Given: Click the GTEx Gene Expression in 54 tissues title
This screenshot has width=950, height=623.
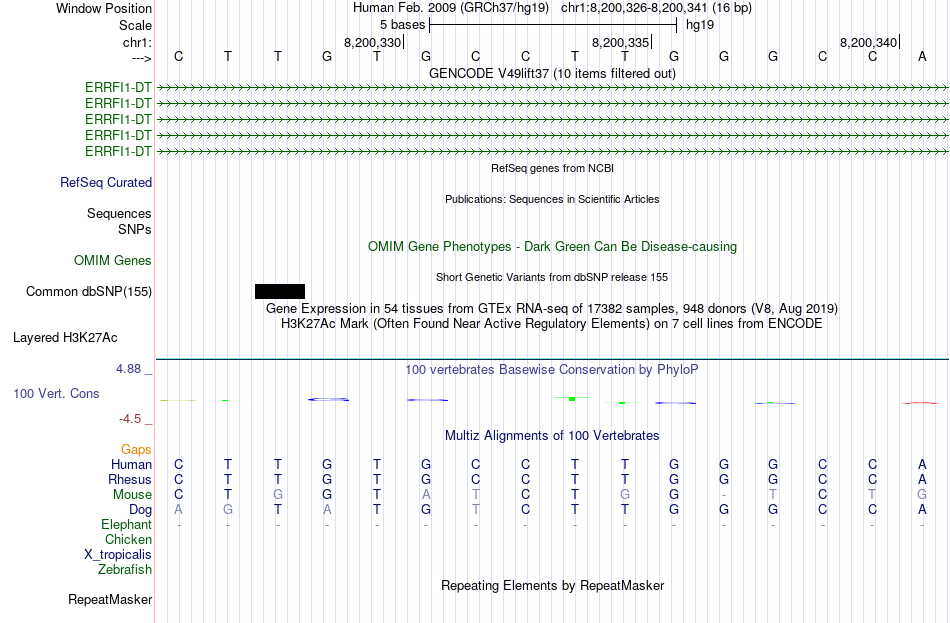Looking at the screenshot, I should click(552, 308).
